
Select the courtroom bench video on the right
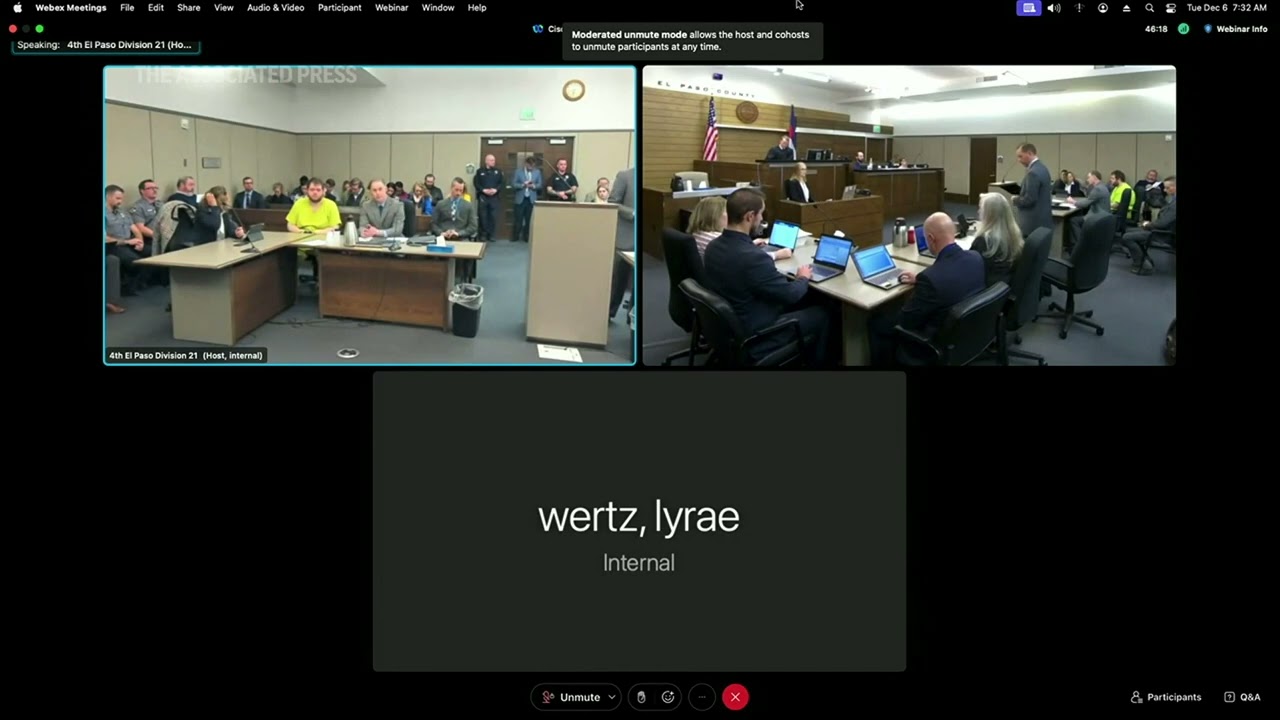909,215
